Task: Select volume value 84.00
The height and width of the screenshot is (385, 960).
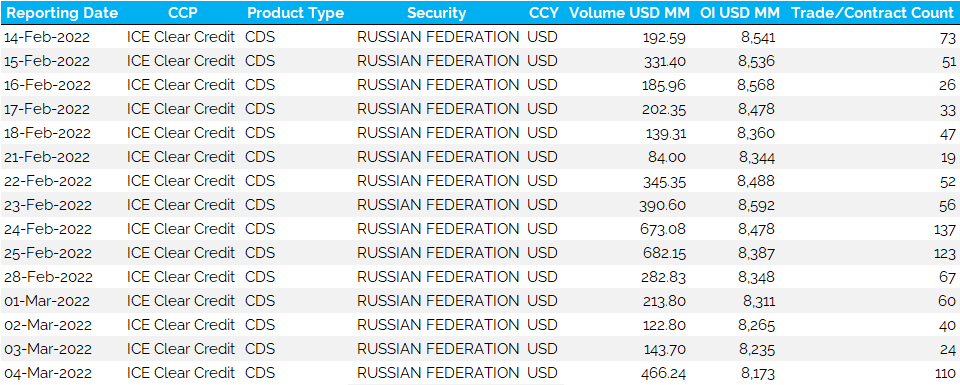Action: point(667,157)
